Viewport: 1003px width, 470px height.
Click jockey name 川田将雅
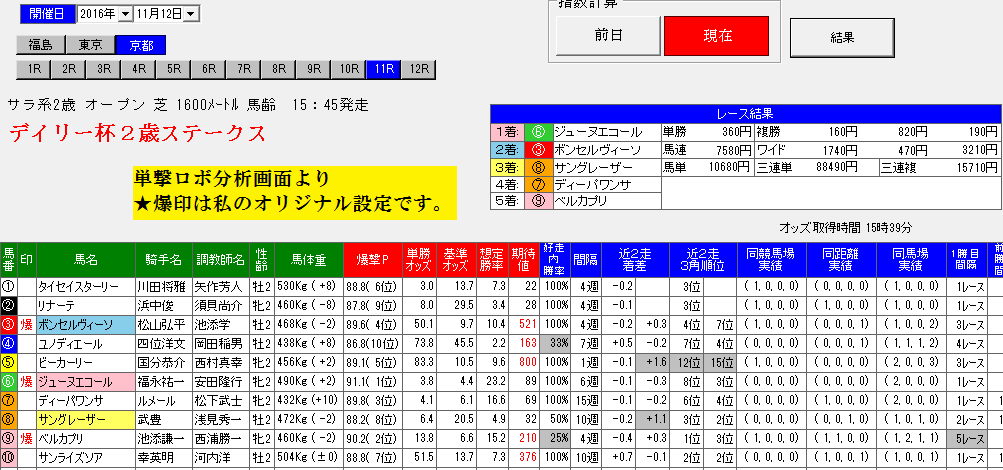tap(163, 285)
